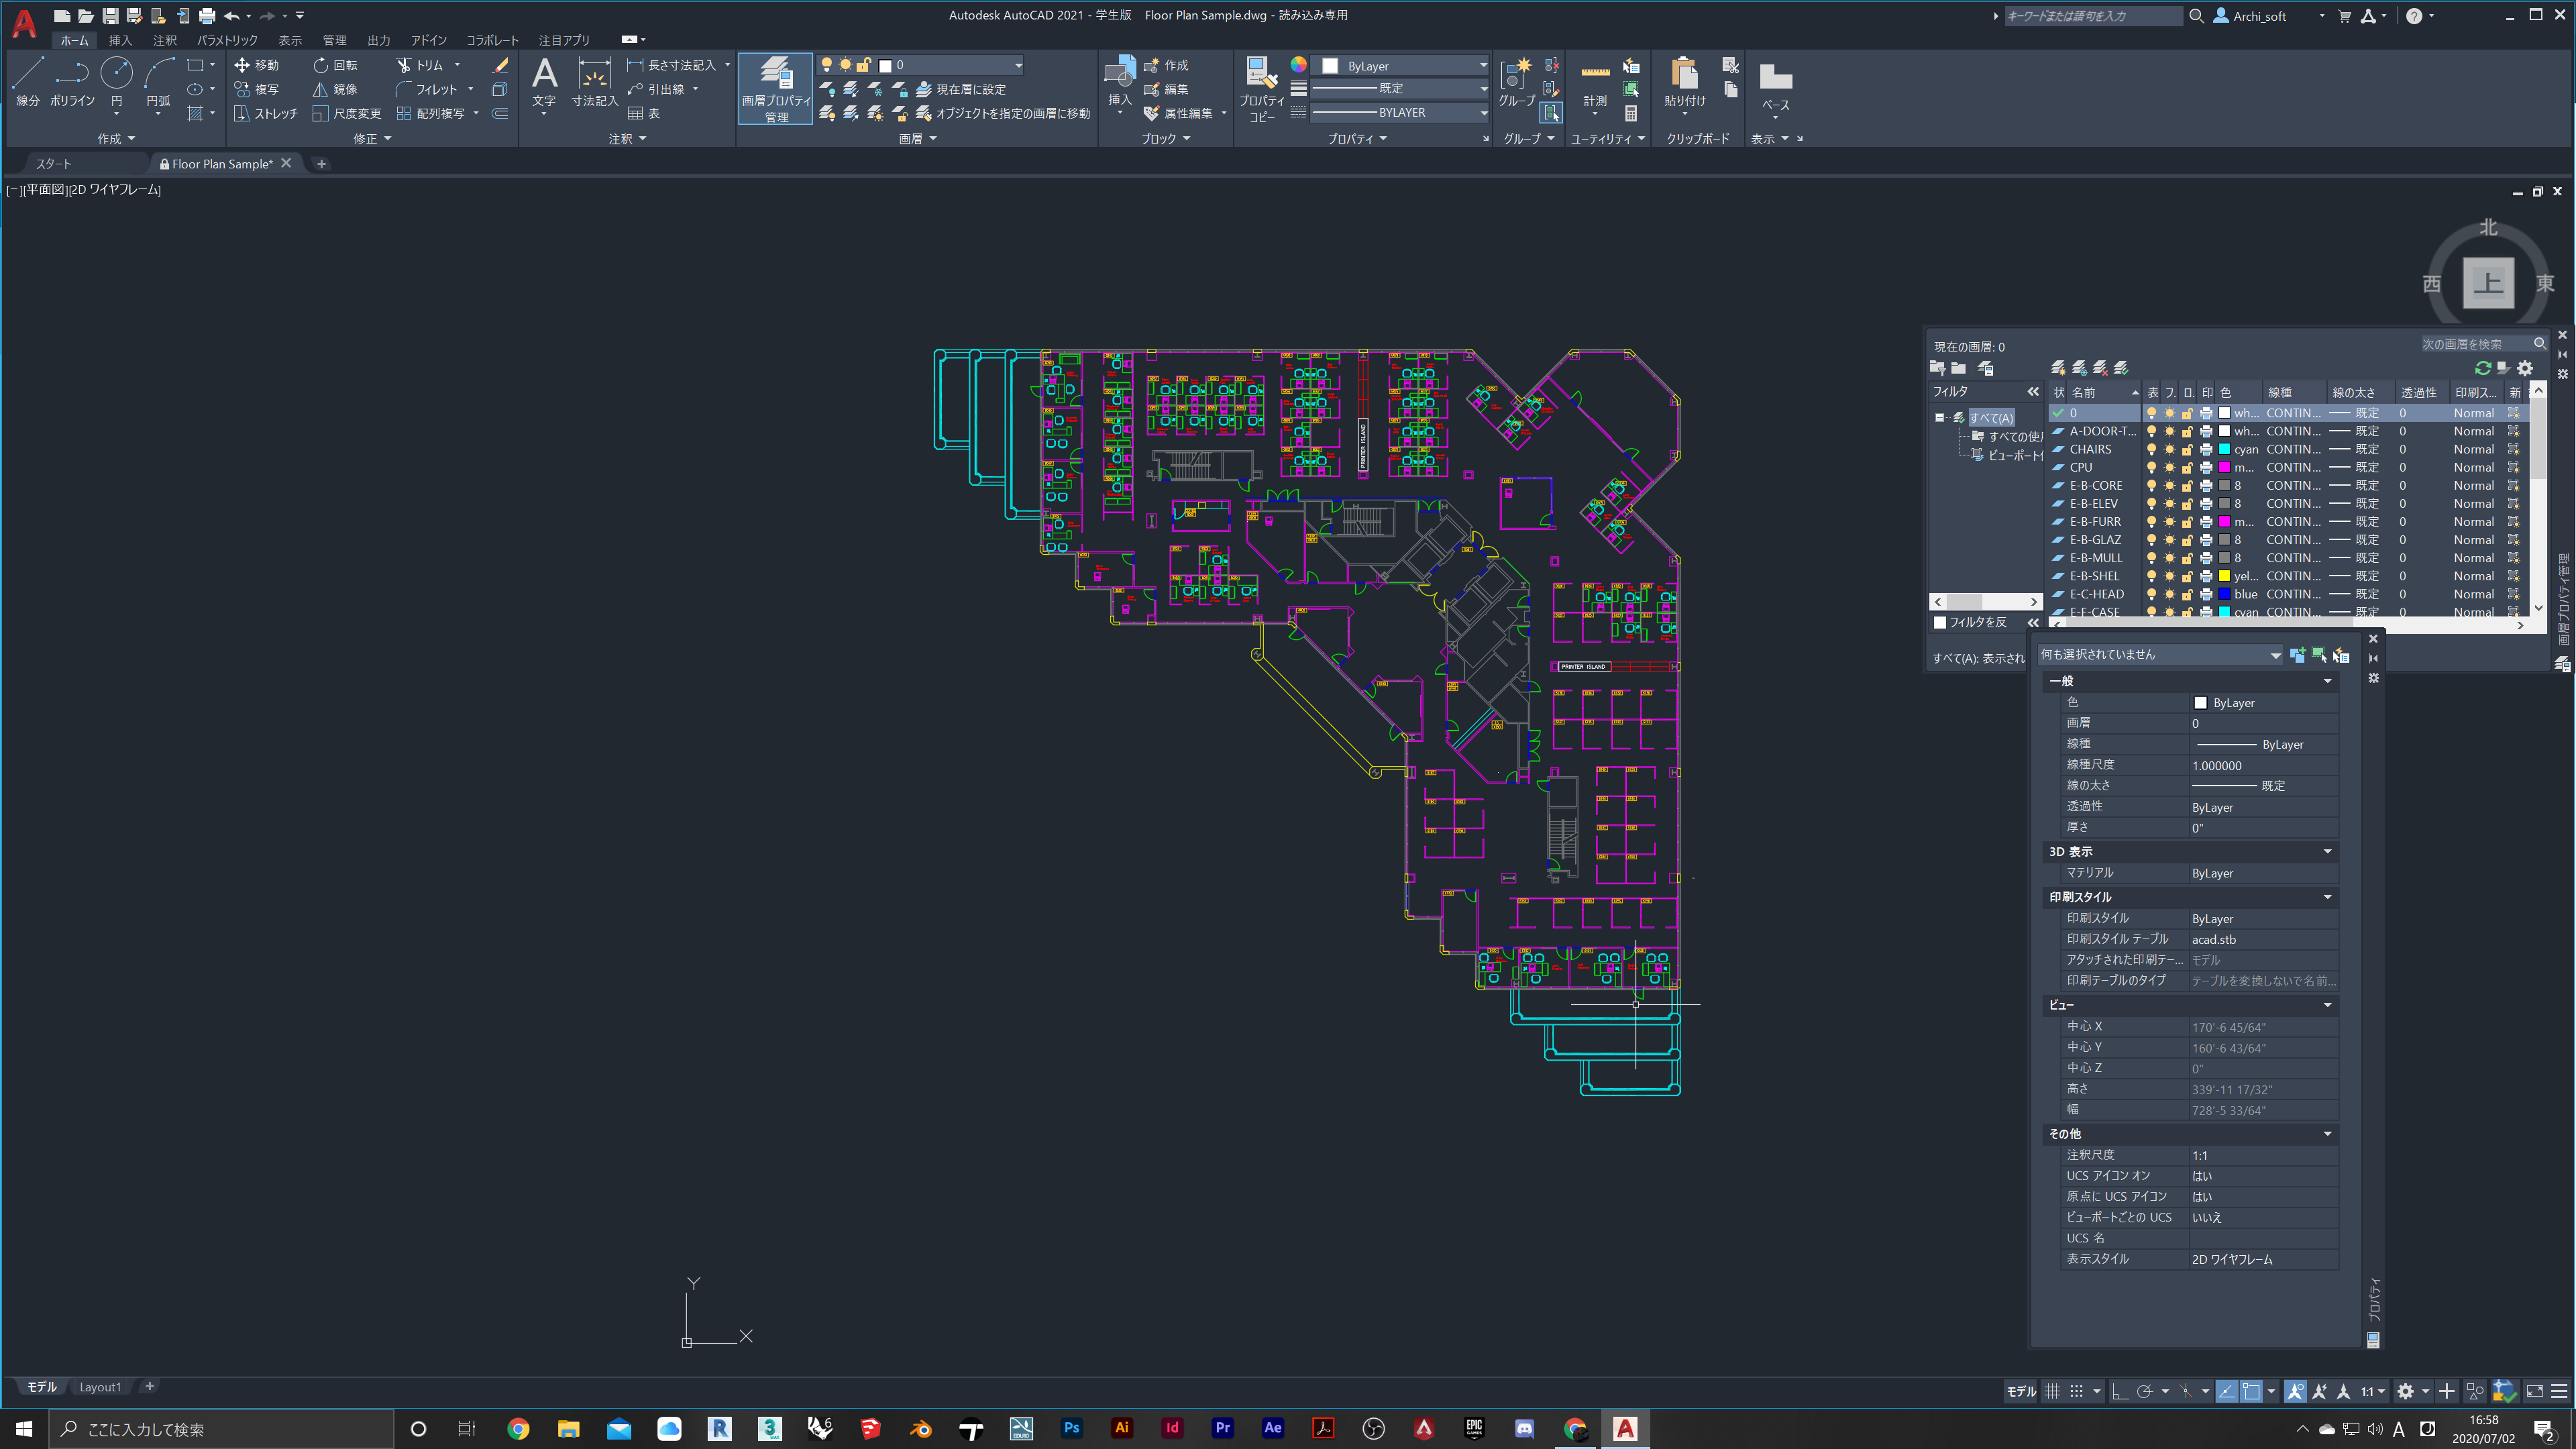Switch to the Layout1 tab
This screenshot has width=2576, height=1449.
point(100,1387)
